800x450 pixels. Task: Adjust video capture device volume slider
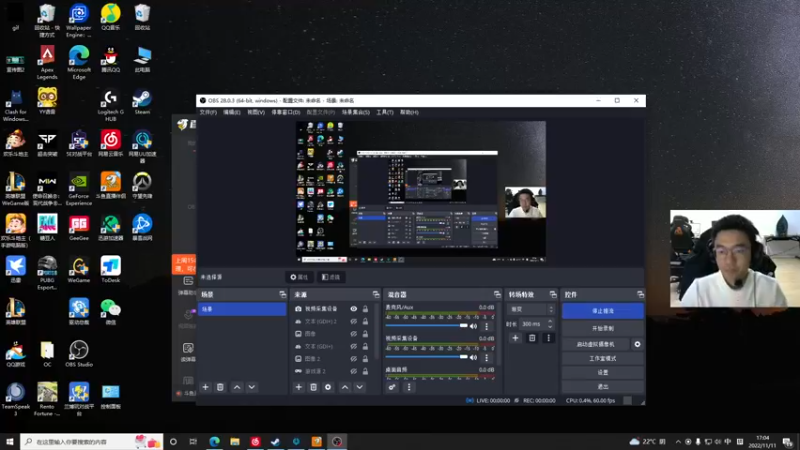coord(427,357)
